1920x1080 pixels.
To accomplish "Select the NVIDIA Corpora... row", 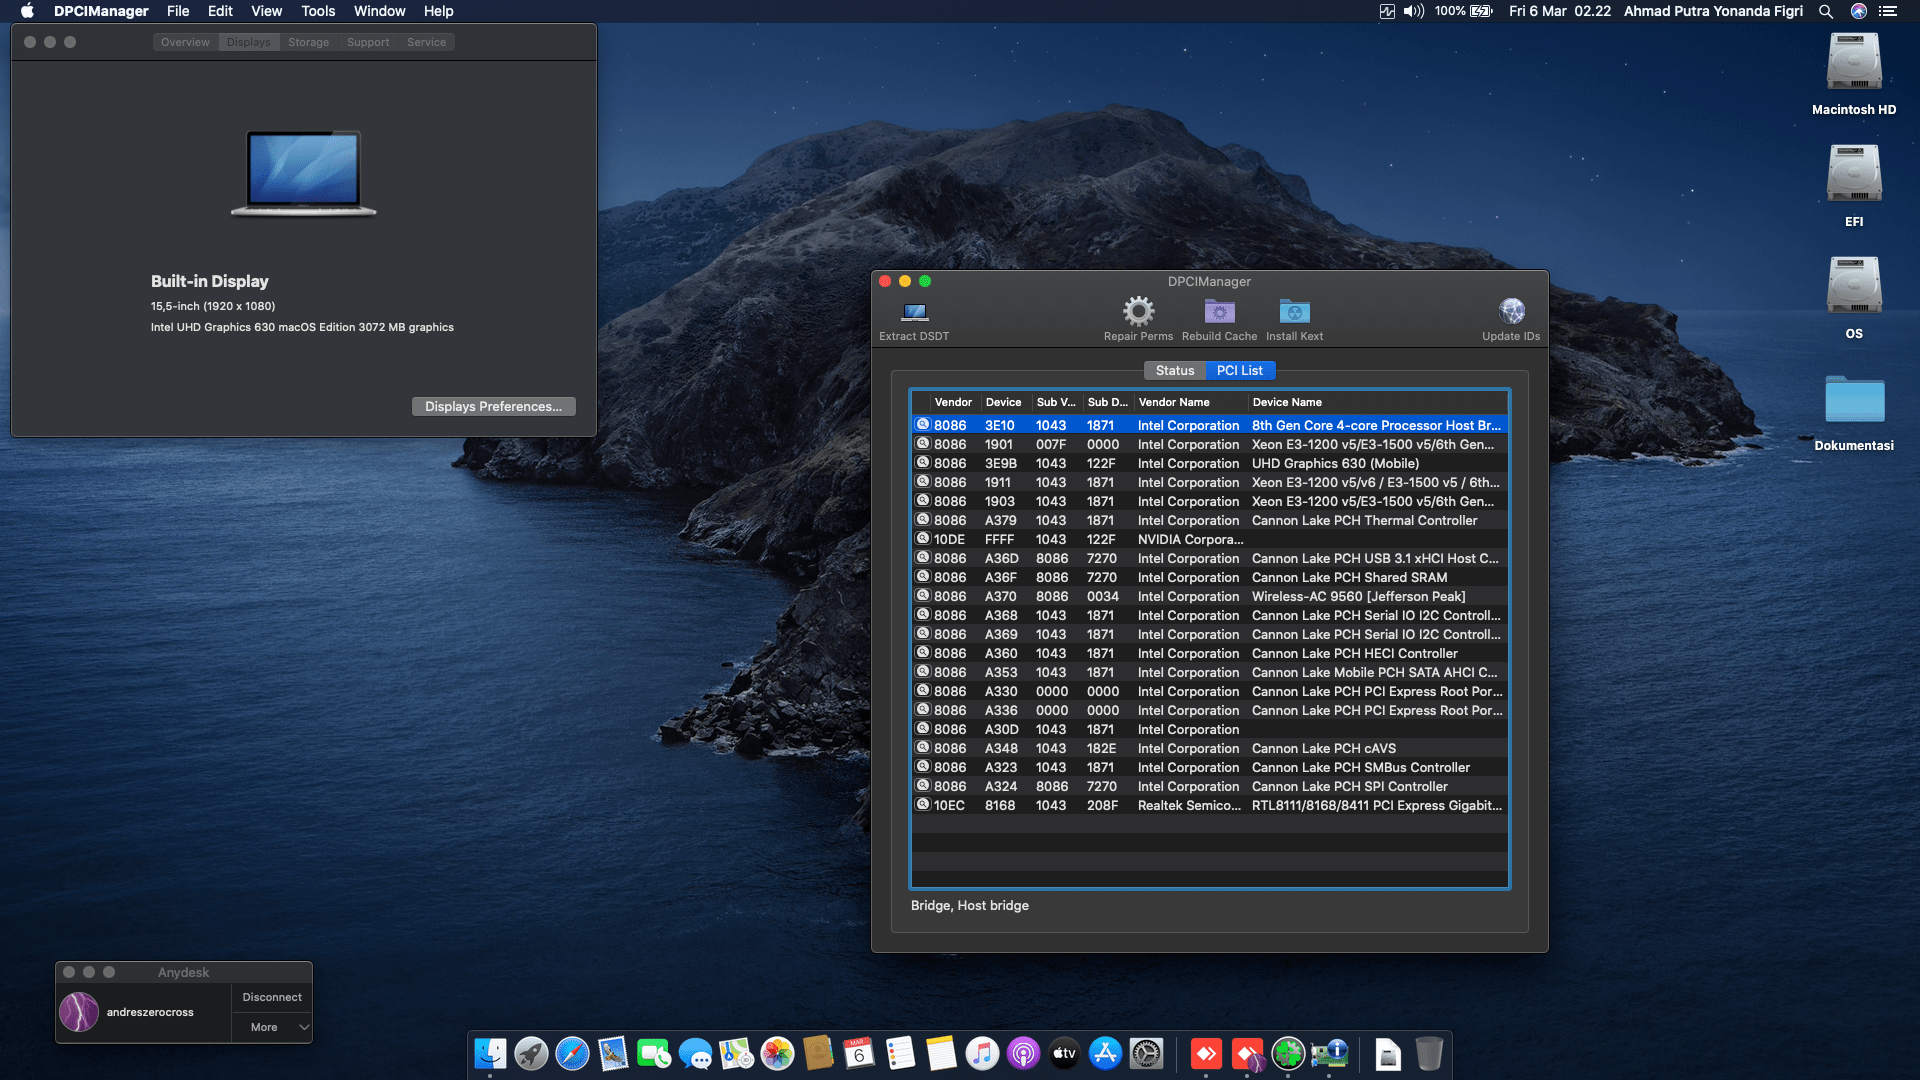I will click(x=1209, y=539).
